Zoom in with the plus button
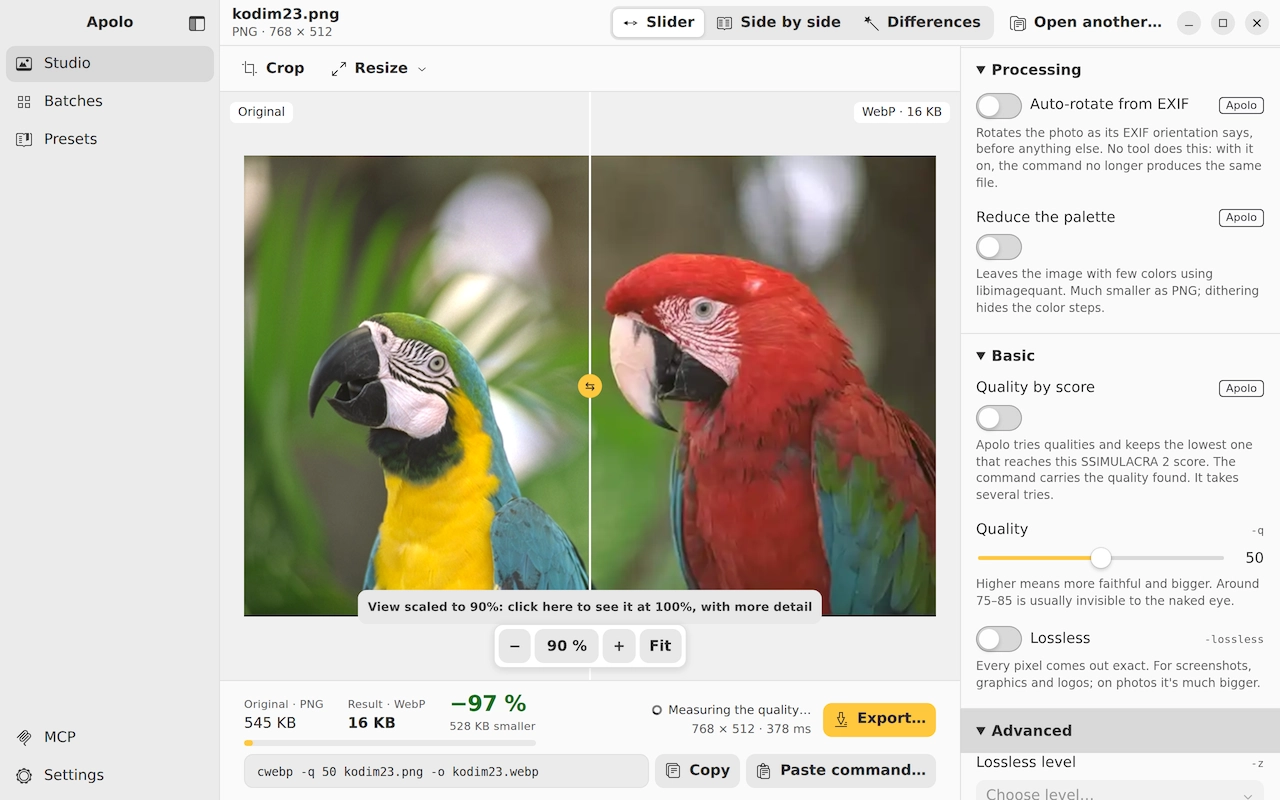Viewport: 1280px width, 800px height. pyautogui.click(x=619, y=646)
